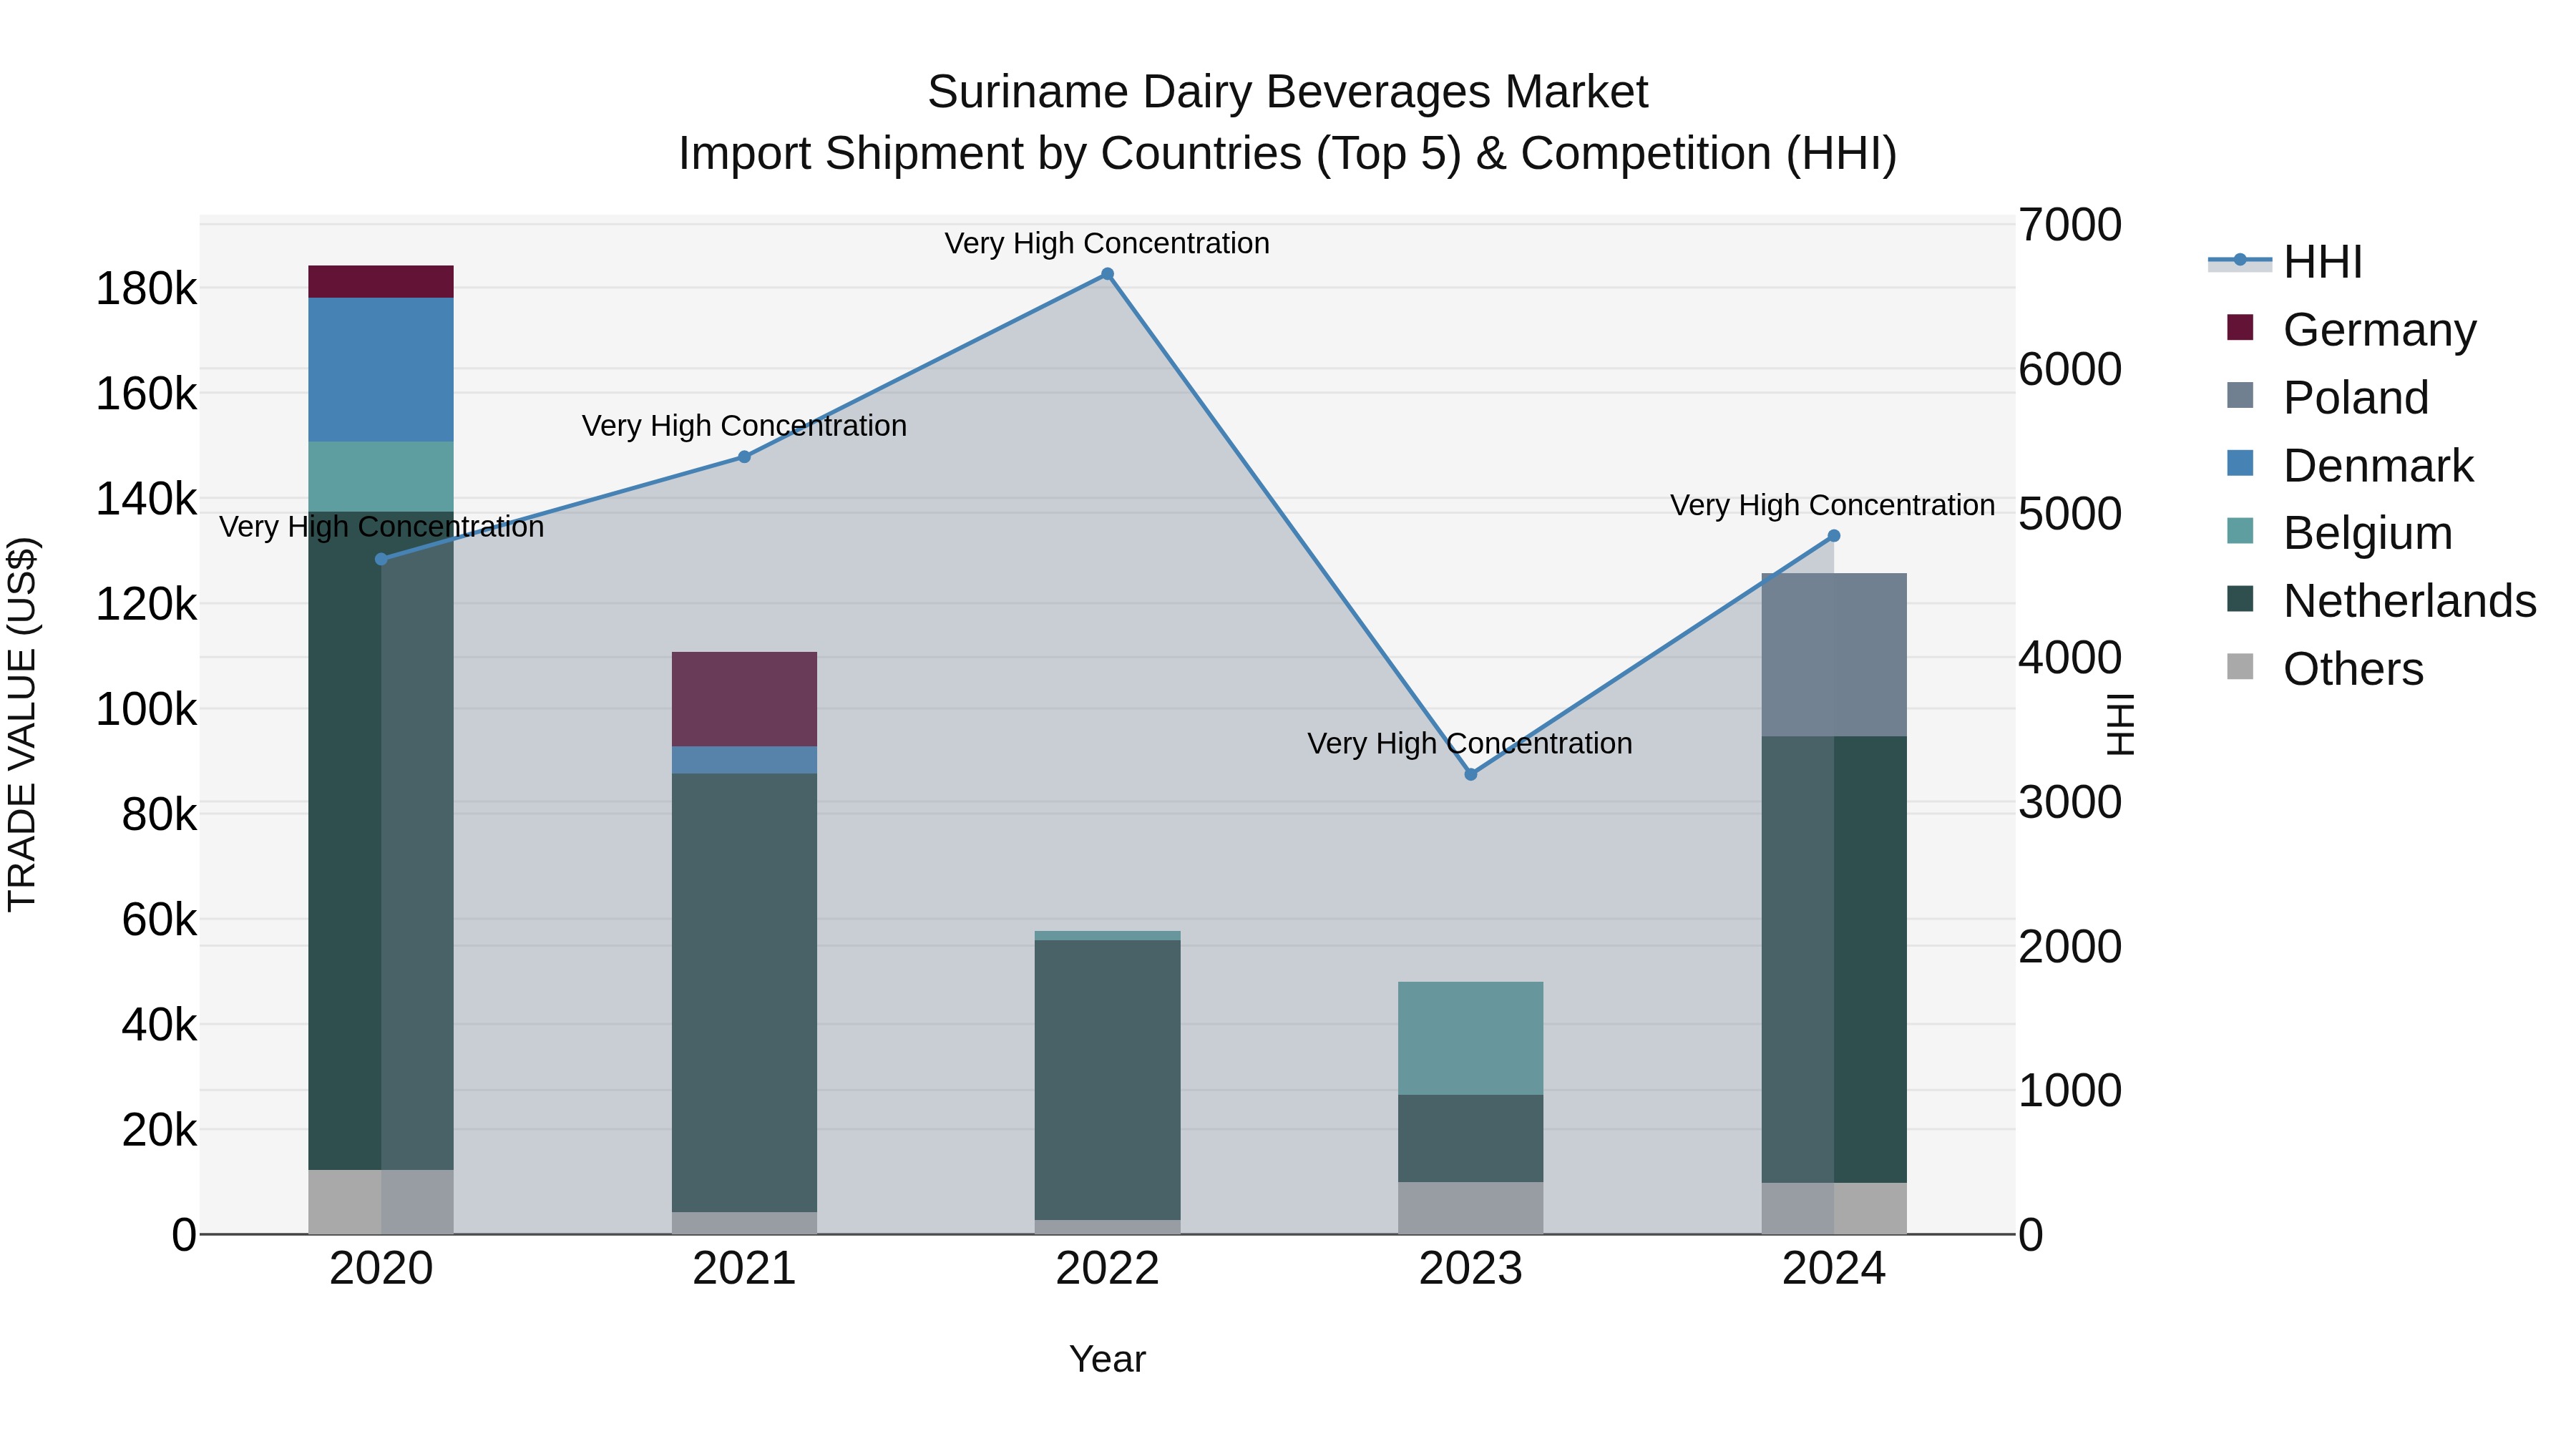Toggle the HHI legend entry
Viewport: 2576px width, 1449px height.
click(2286, 262)
